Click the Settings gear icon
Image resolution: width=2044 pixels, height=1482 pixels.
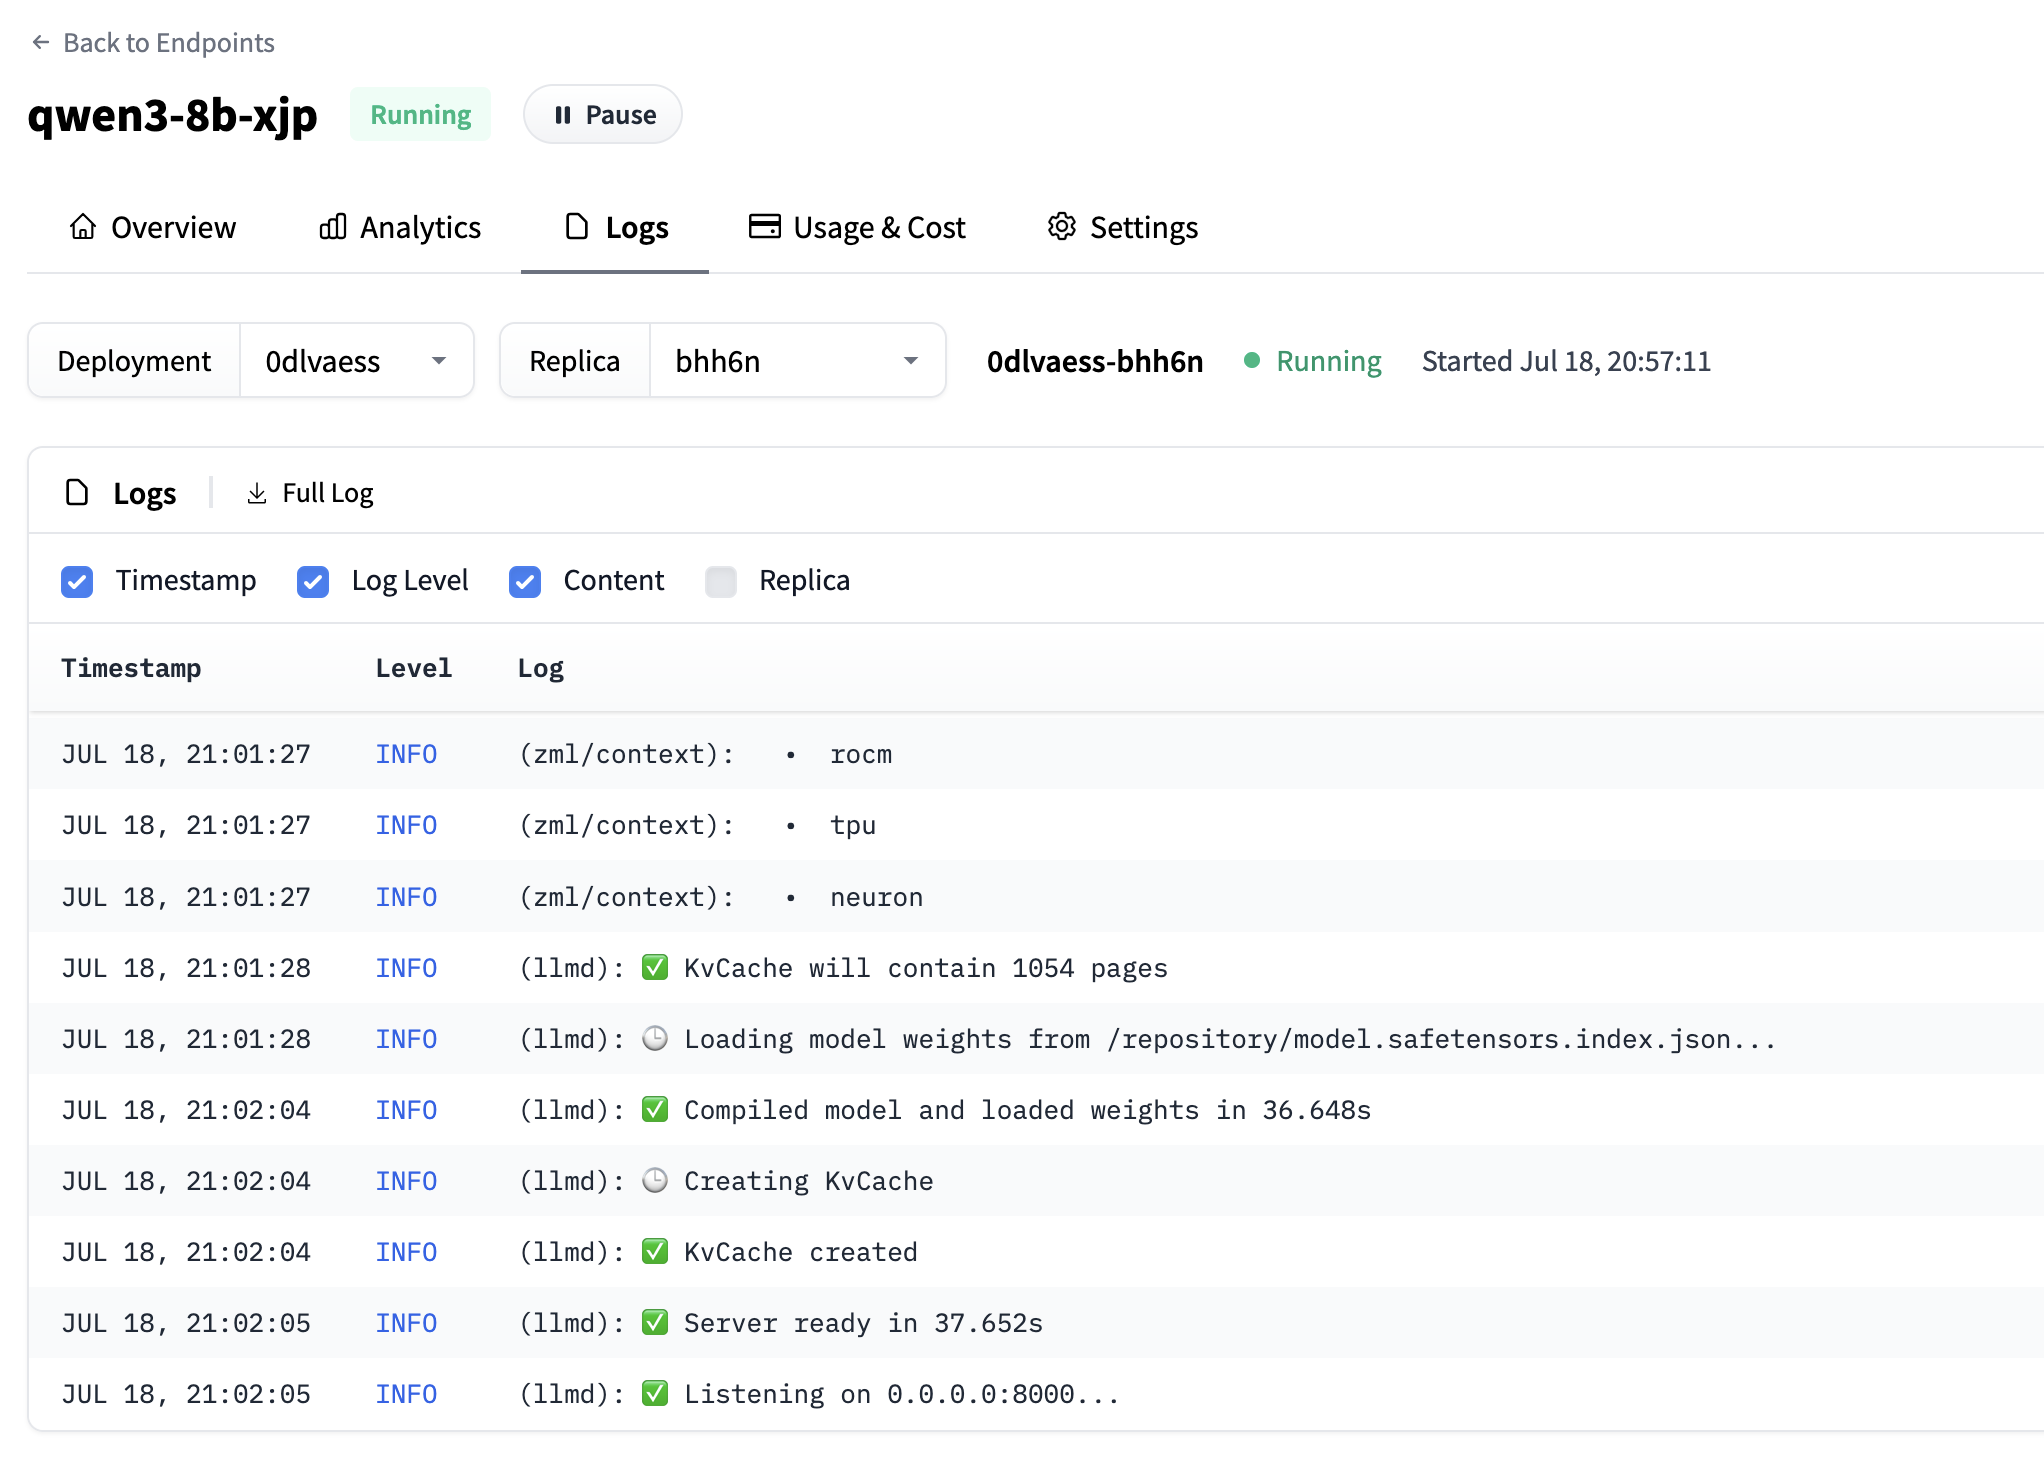click(x=1062, y=227)
